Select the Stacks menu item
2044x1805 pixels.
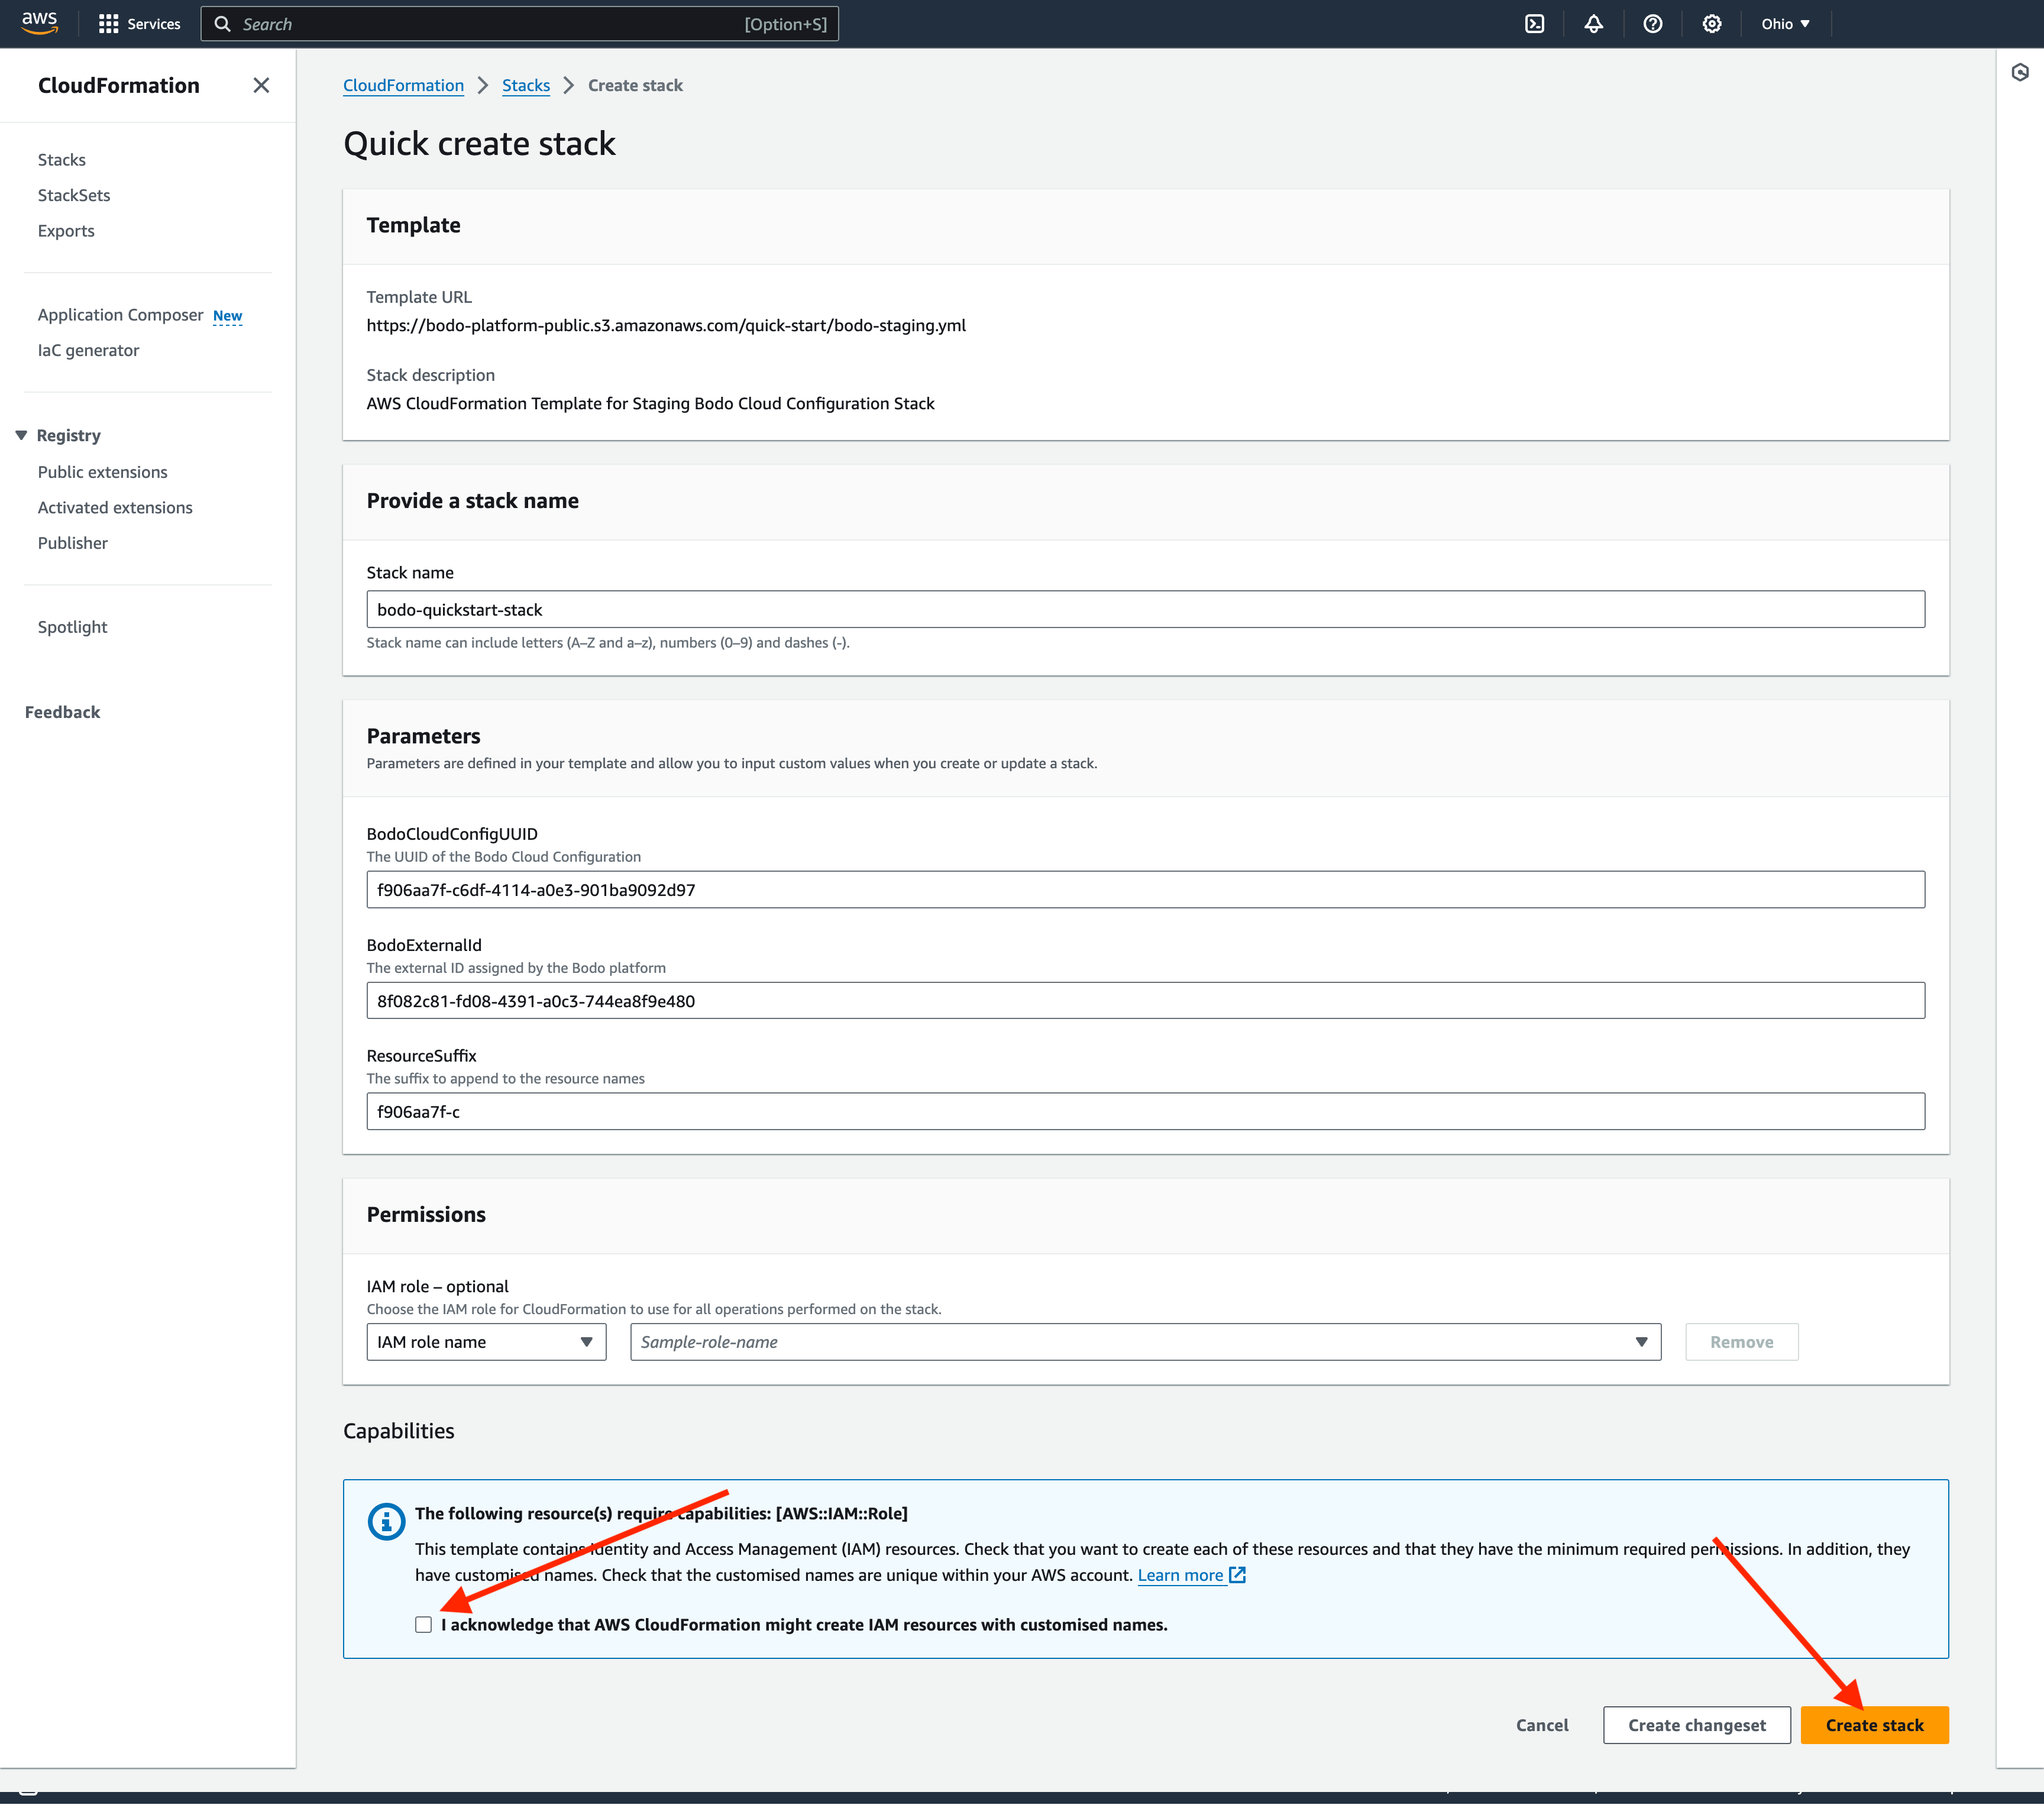pyautogui.click(x=61, y=158)
